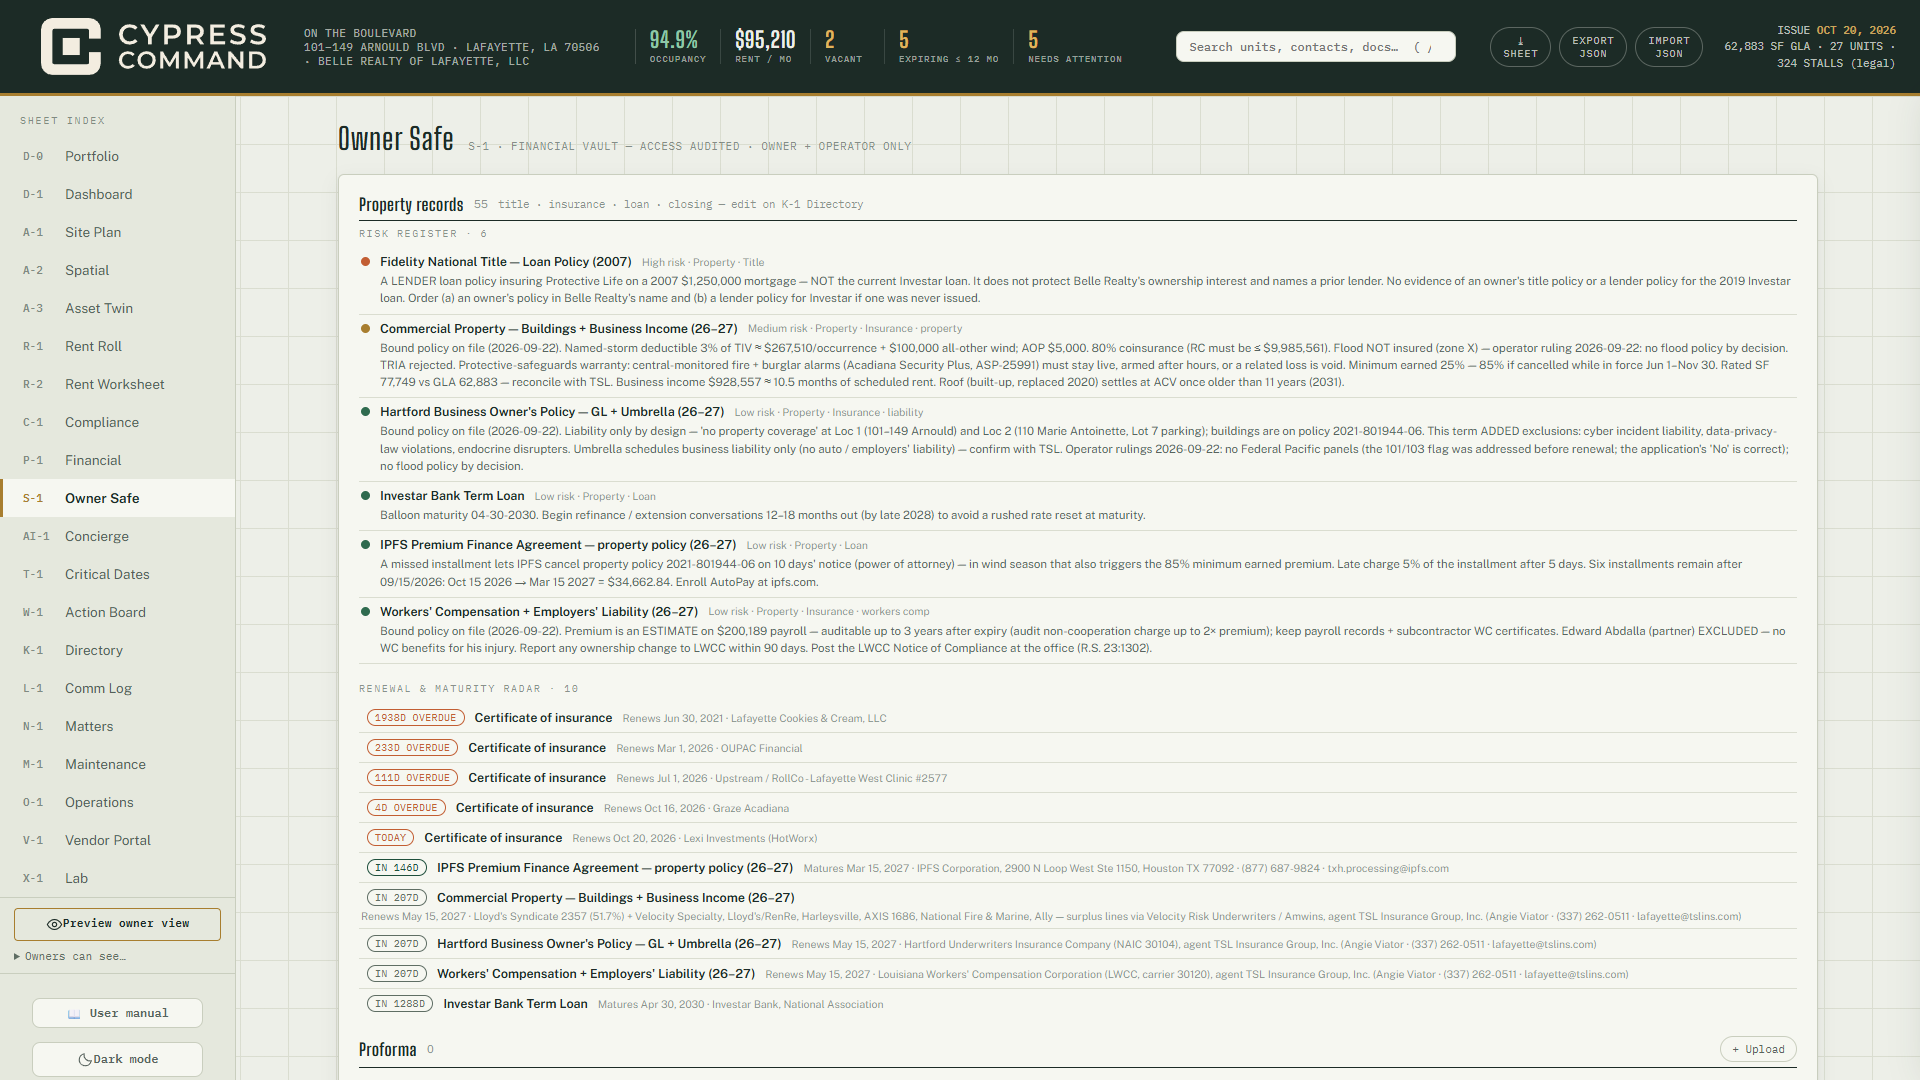Click the Cypress Command logo icon
The height and width of the screenshot is (1080, 1920).
click(x=71, y=46)
